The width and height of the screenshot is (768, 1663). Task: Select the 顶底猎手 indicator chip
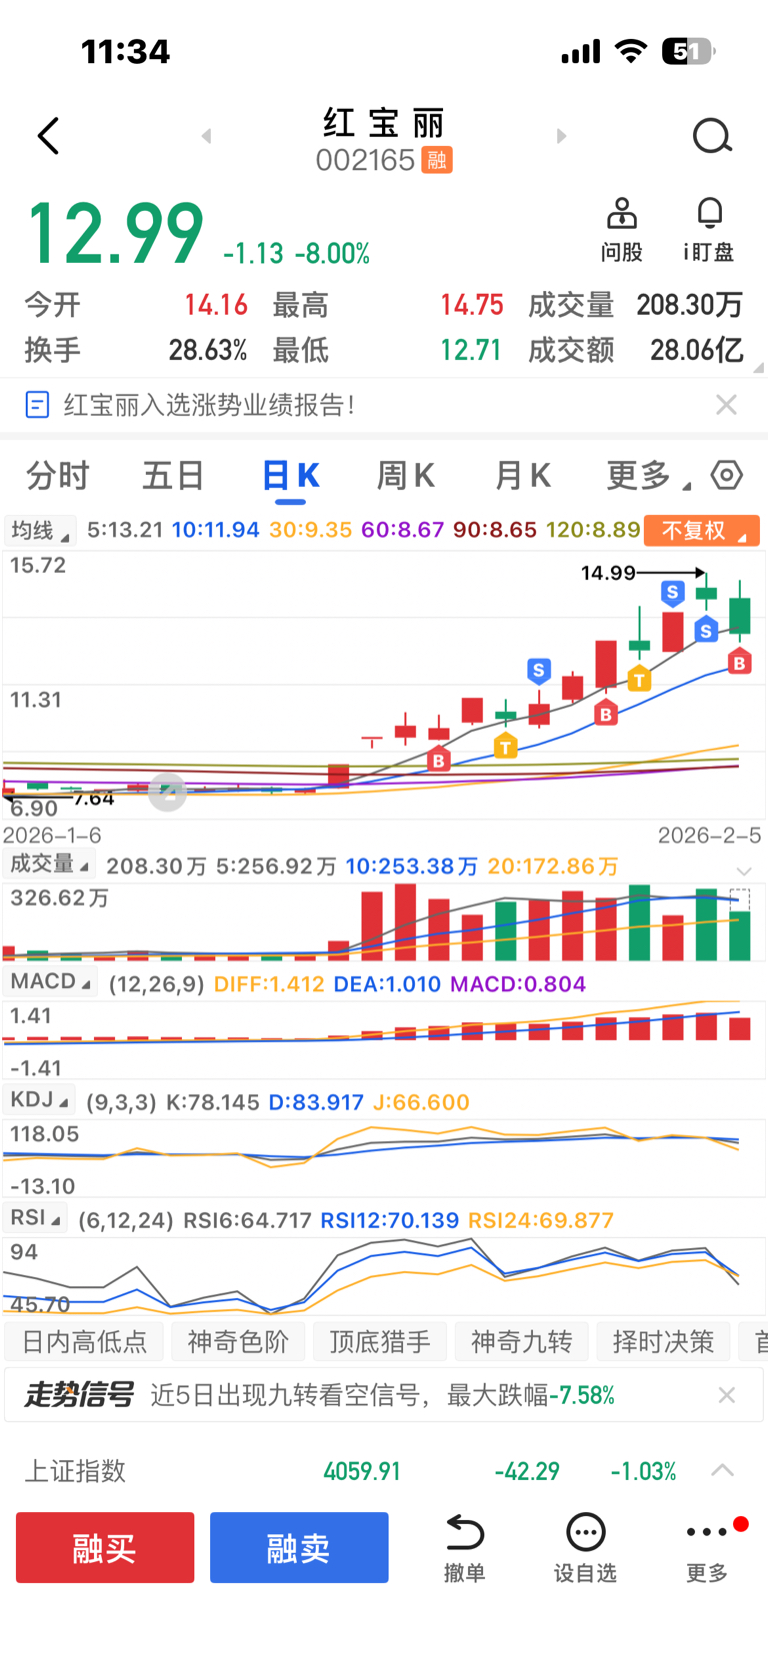(x=380, y=1342)
